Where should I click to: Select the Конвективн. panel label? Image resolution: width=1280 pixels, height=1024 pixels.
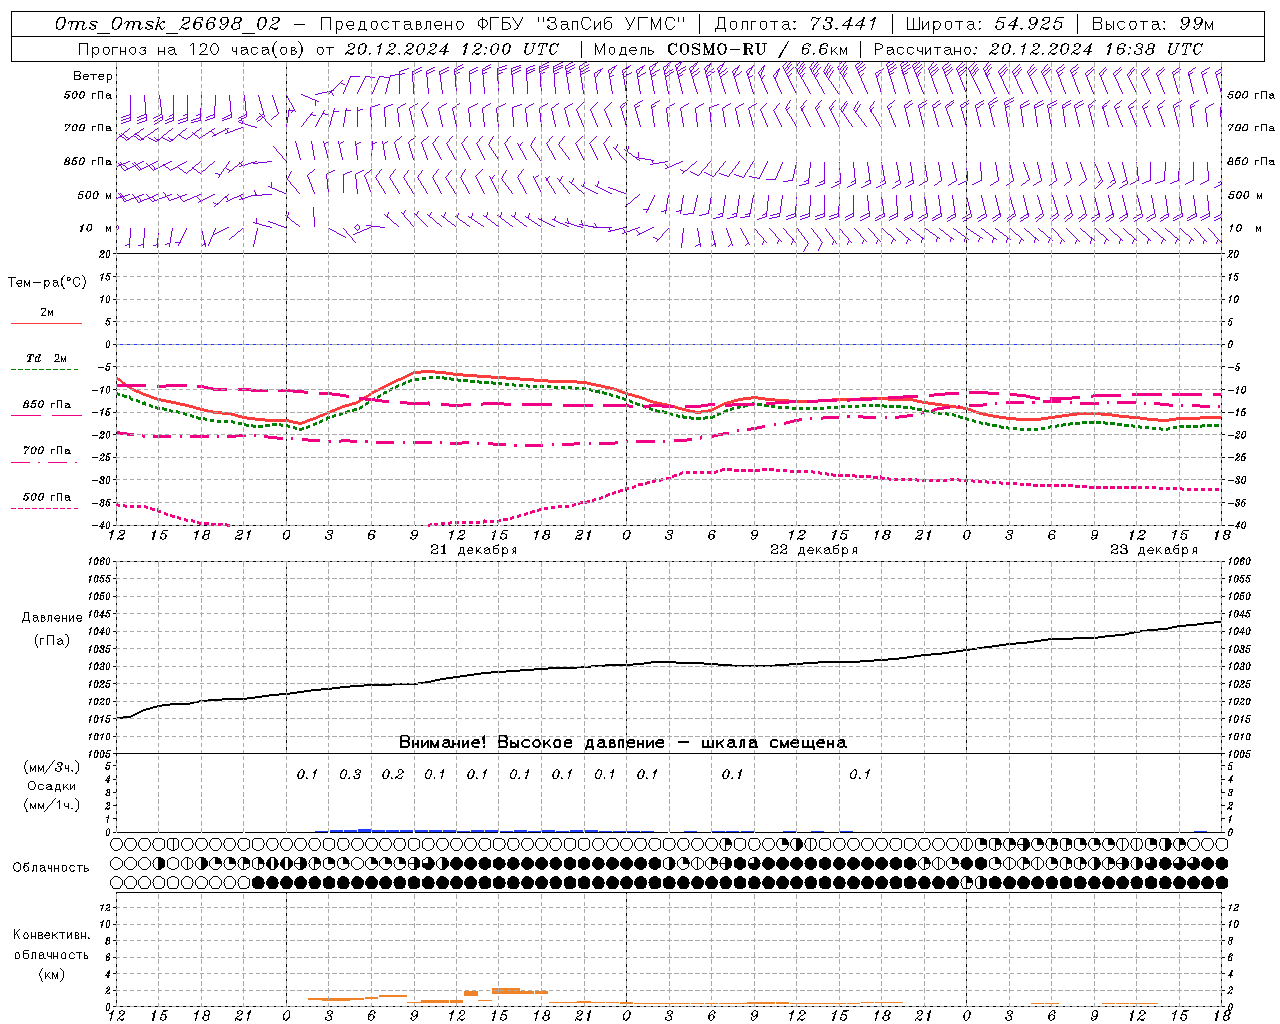click(x=51, y=935)
